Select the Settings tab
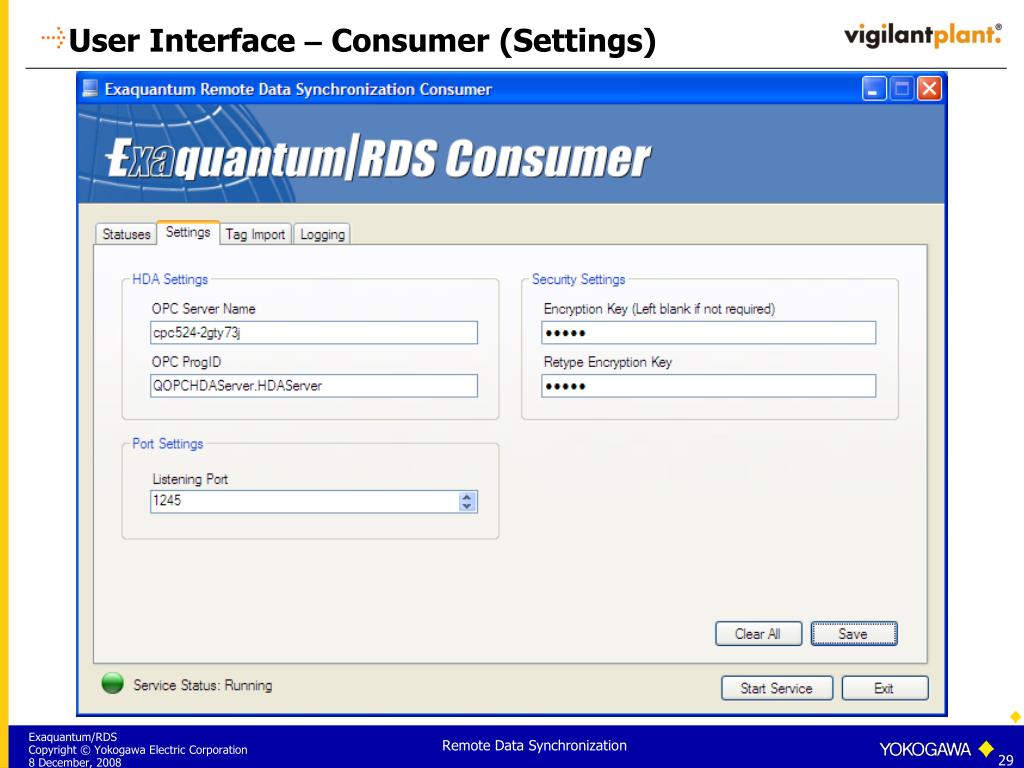1024x768 pixels. (188, 232)
